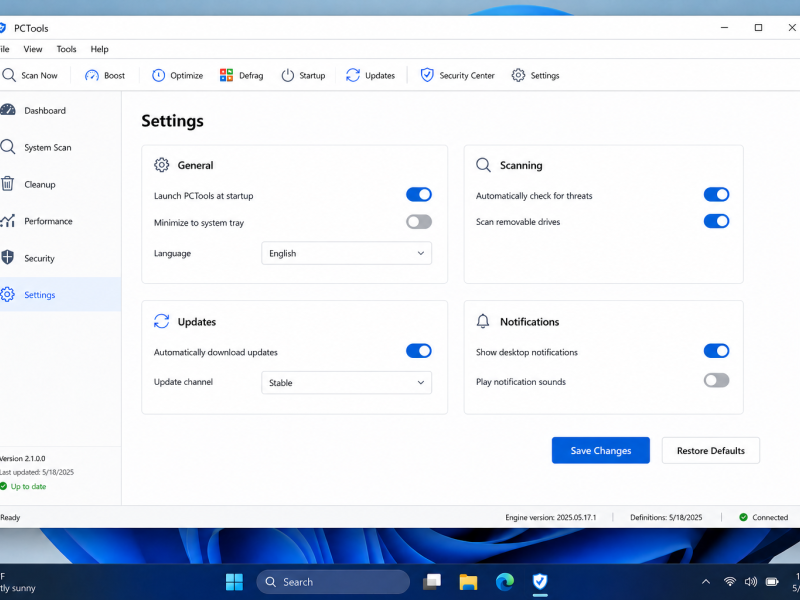Viewport: 800px width, 600px height.
Task: Enable Minimize to system tray toggle
Action: point(419,221)
